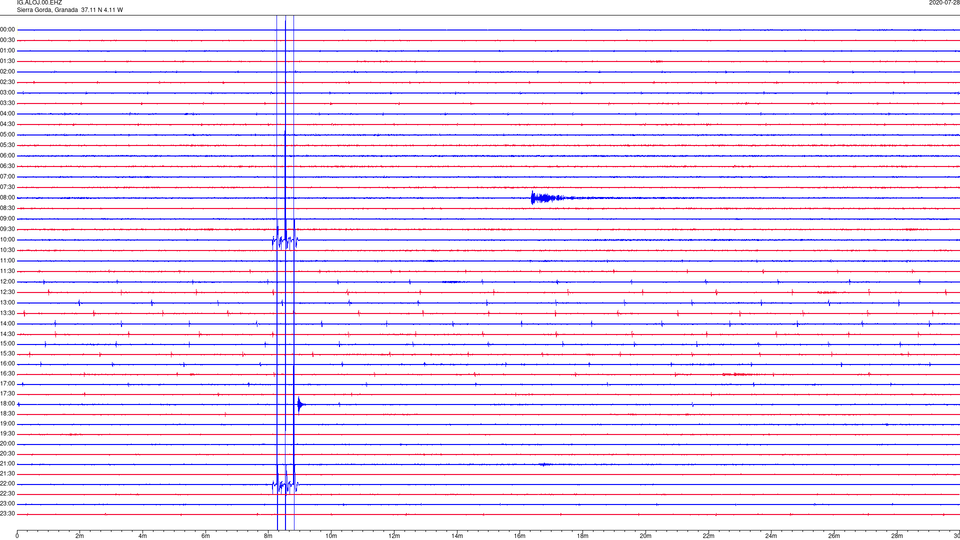Click the calibration pulse cluster on 22:00 trace
The image size is (960, 540).
click(285, 484)
